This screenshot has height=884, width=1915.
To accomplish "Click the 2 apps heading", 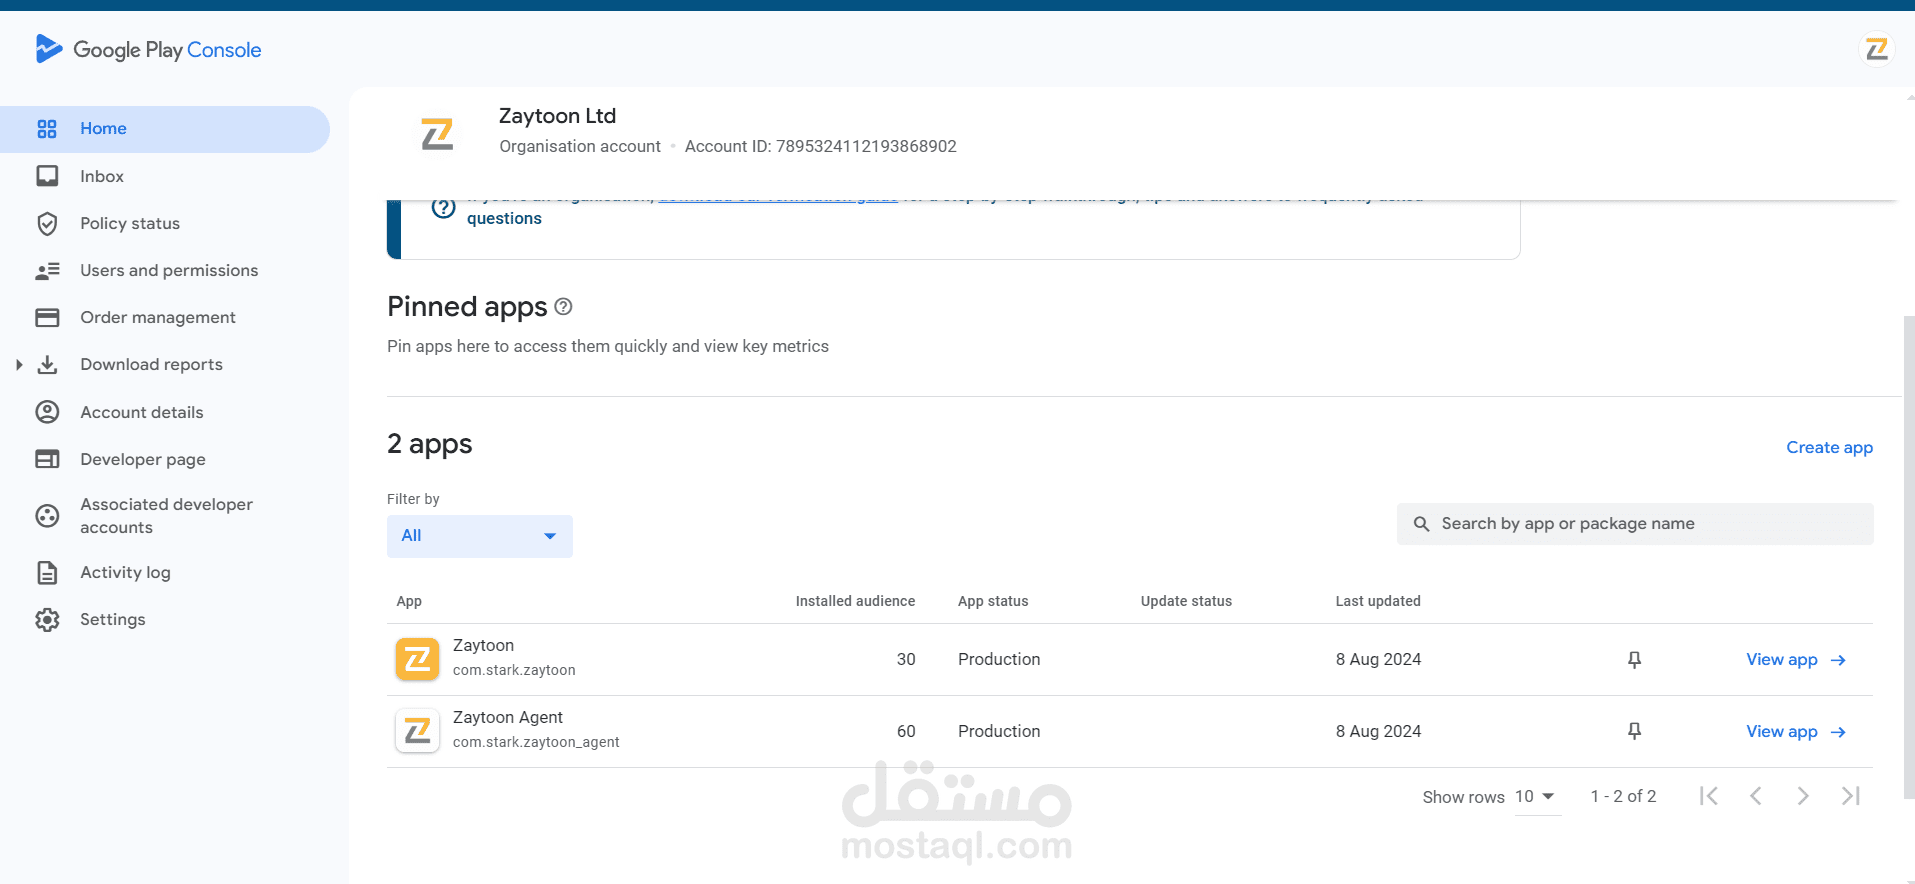I will pyautogui.click(x=429, y=444).
